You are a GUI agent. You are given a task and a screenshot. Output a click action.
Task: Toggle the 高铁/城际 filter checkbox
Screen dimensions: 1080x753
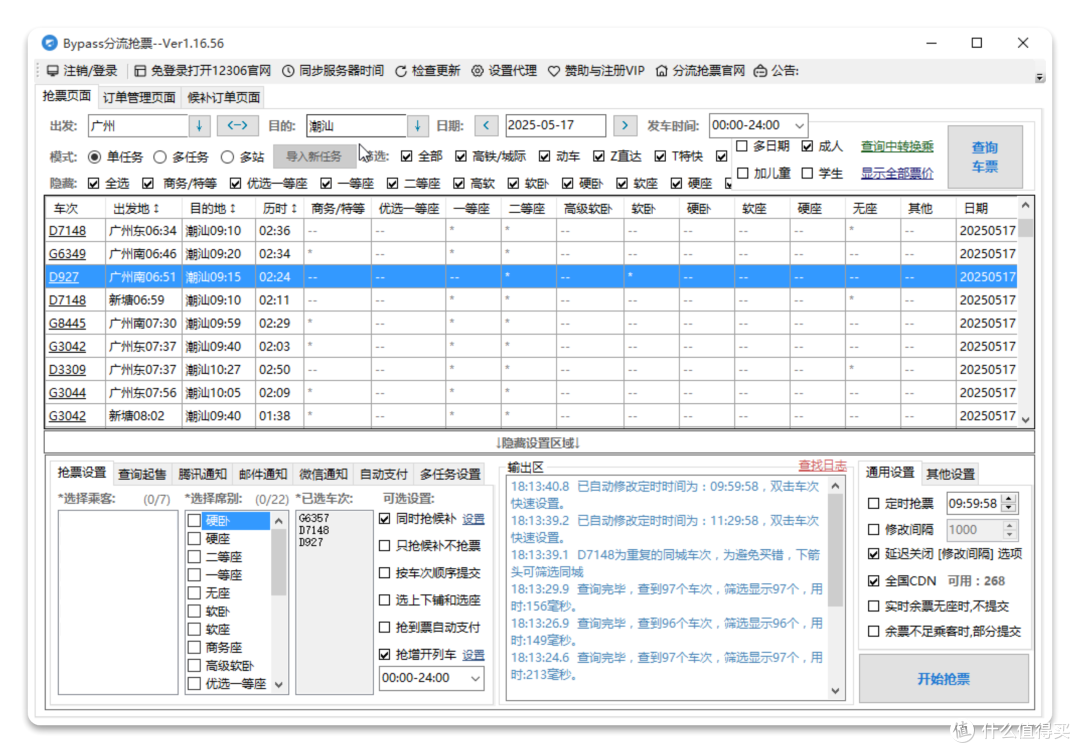(461, 156)
